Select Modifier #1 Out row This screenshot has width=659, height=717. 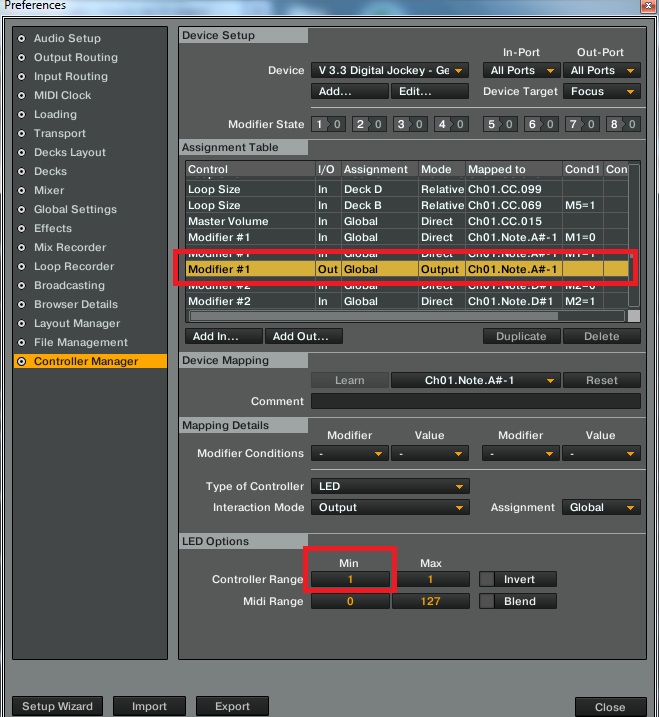pos(407,269)
